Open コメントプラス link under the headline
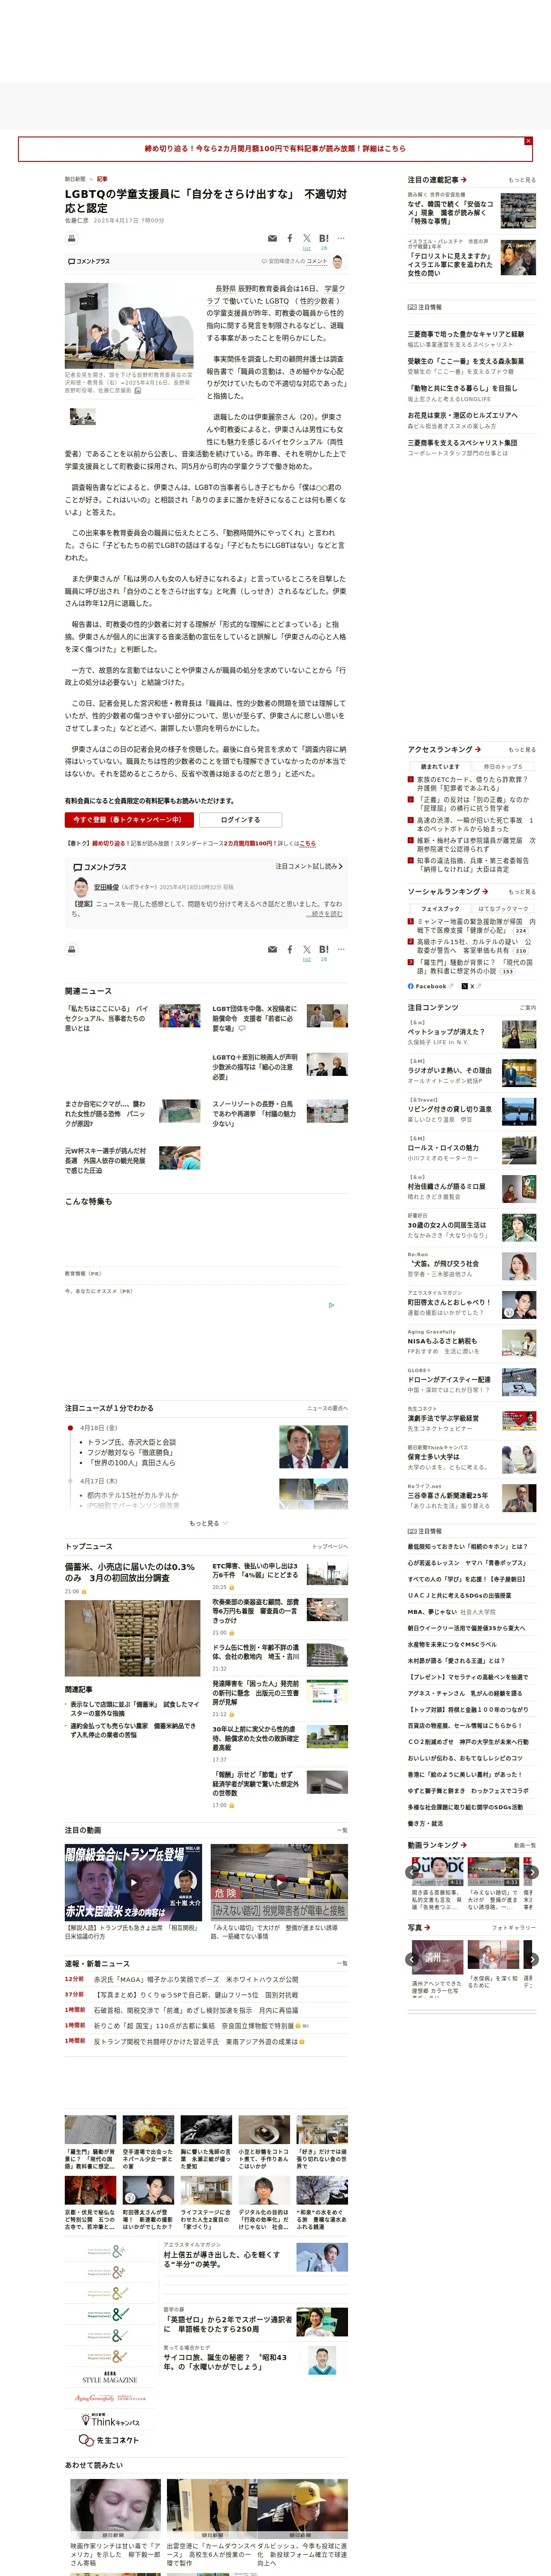This screenshot has width=551, height=2576. pyautogui.click(x=89, y=261)
